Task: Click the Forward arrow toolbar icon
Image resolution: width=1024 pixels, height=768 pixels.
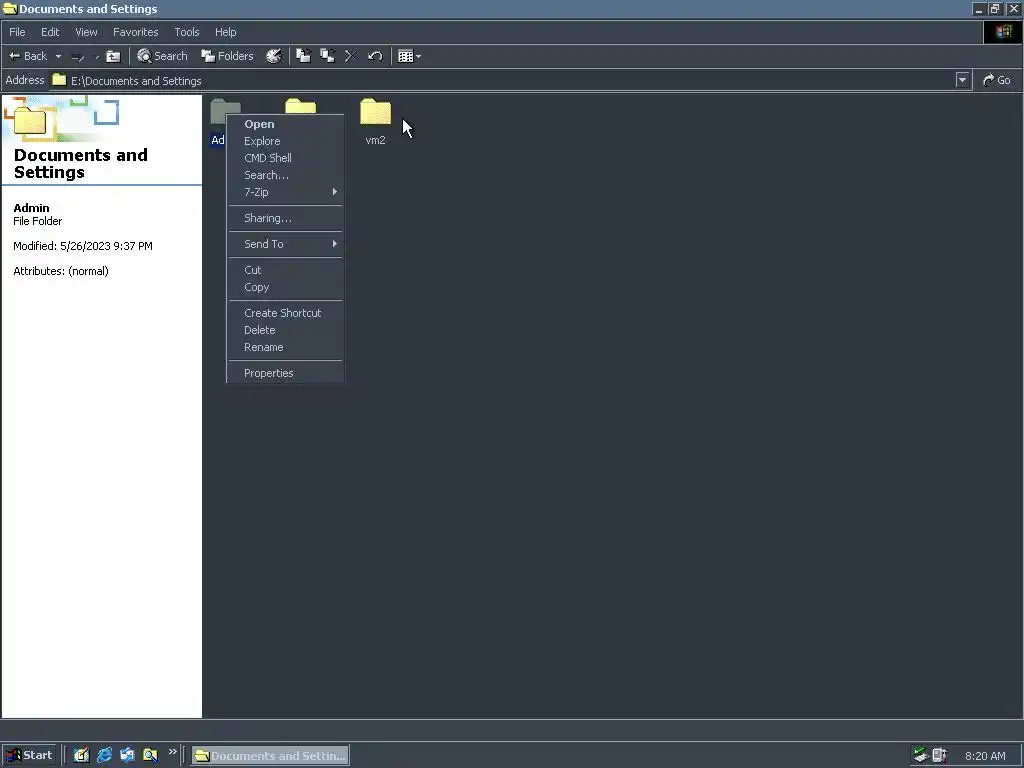Action: (78, 57)
